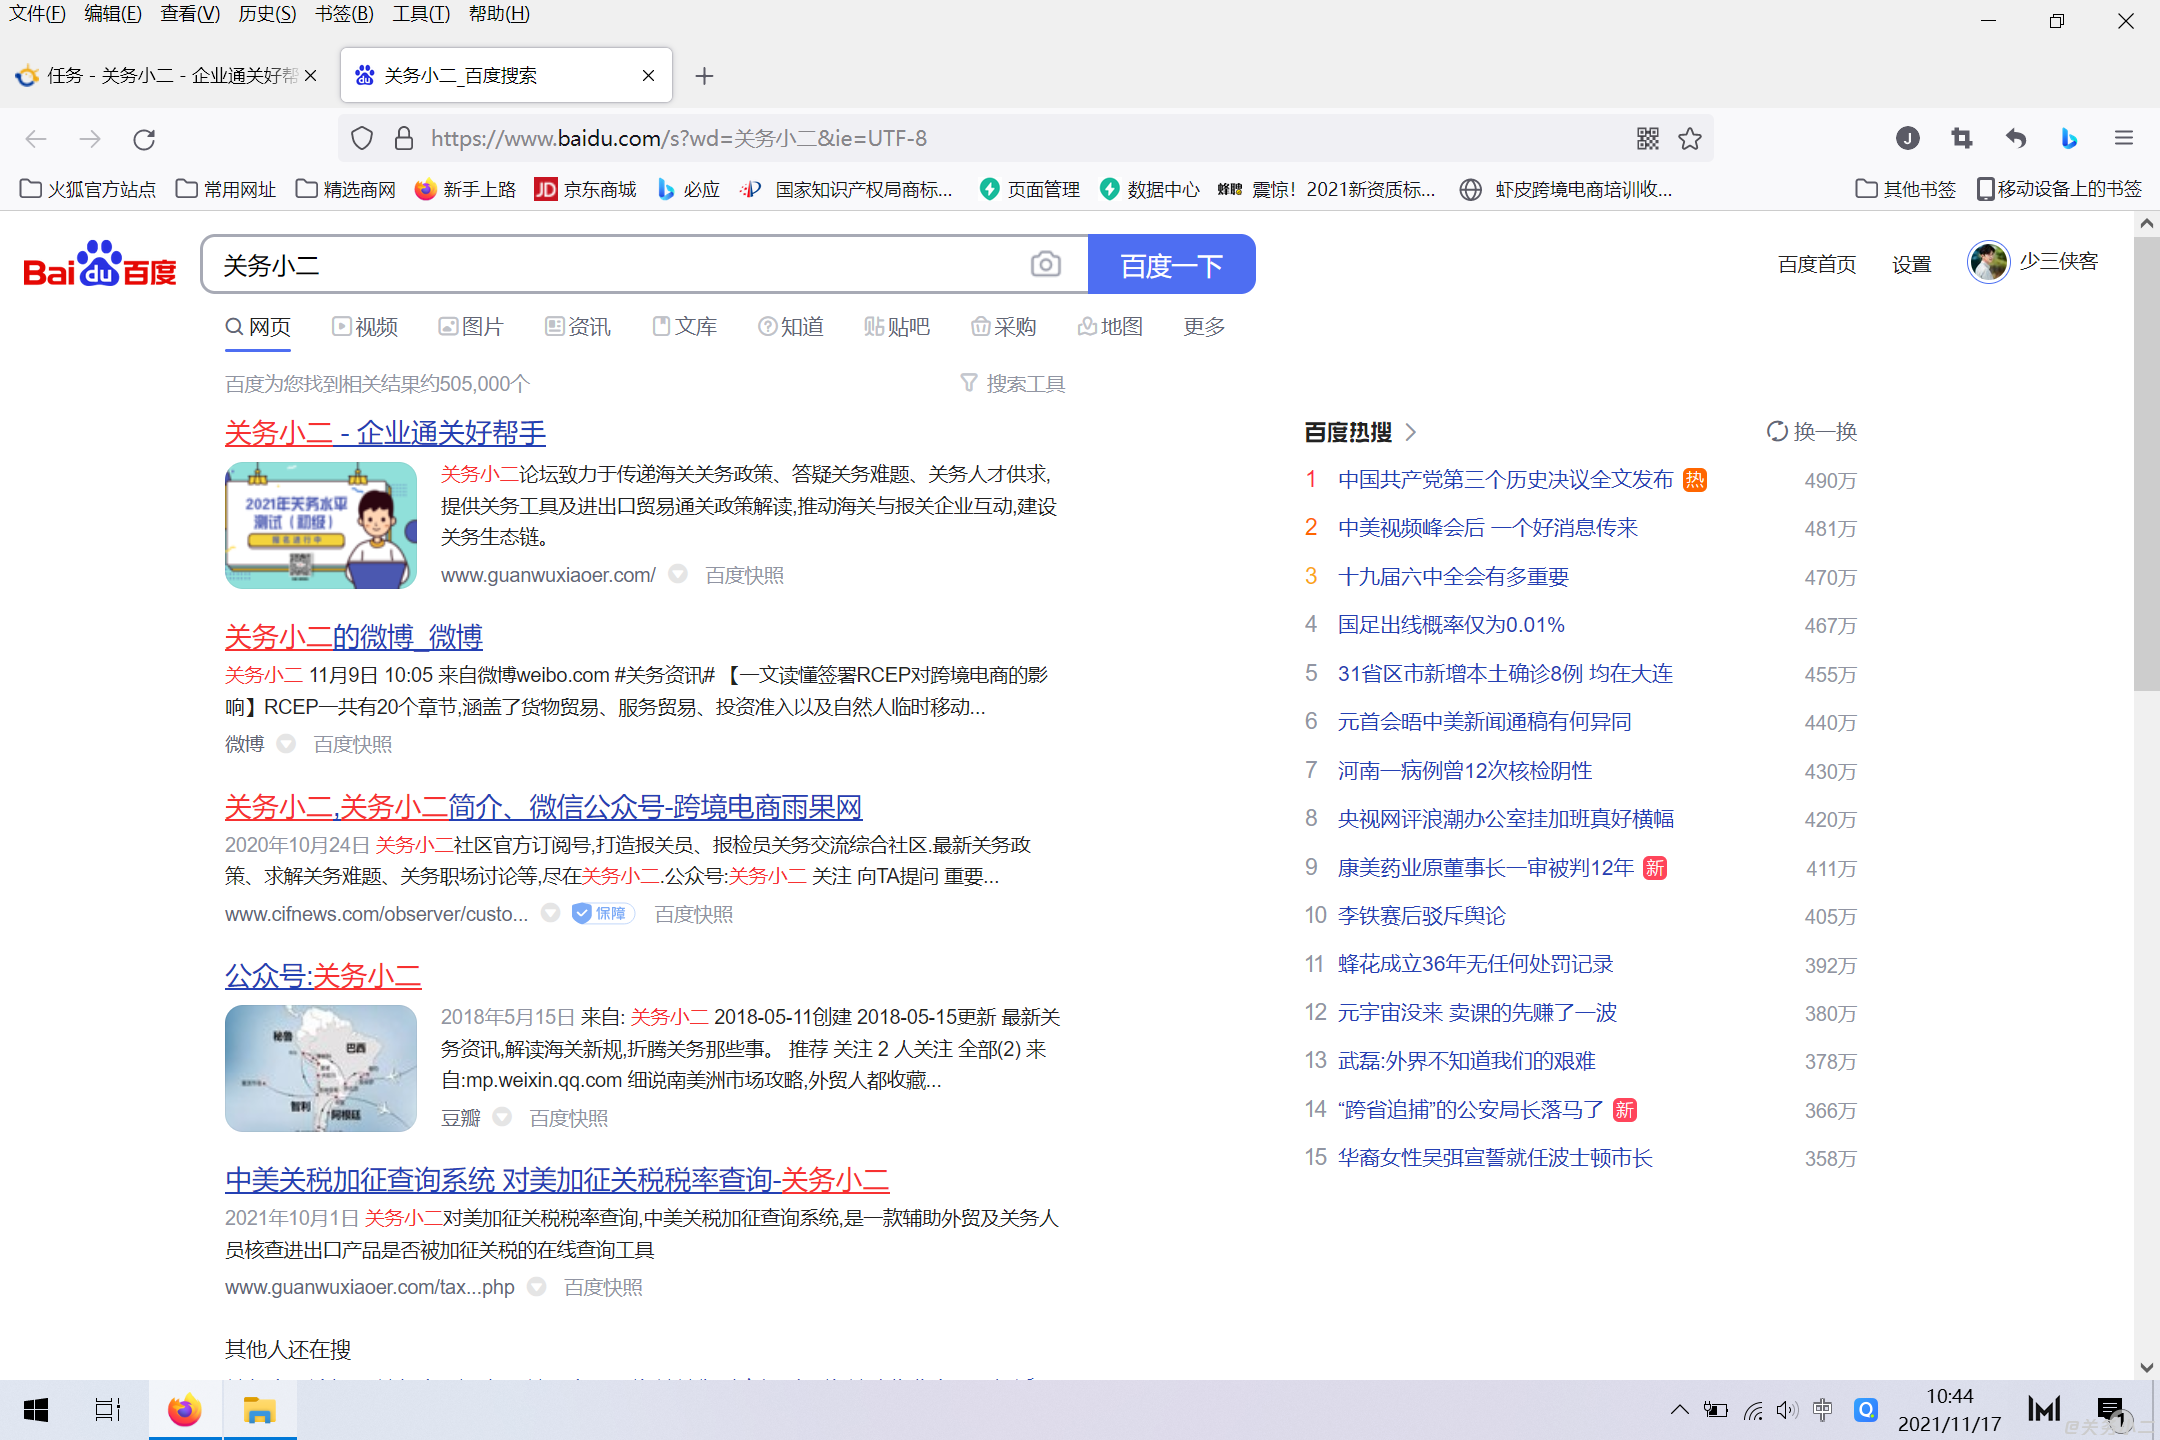Viewport: 2160px width, 1440px height.
Task: Open the 书签(B) menu
Action: point(344,14)
